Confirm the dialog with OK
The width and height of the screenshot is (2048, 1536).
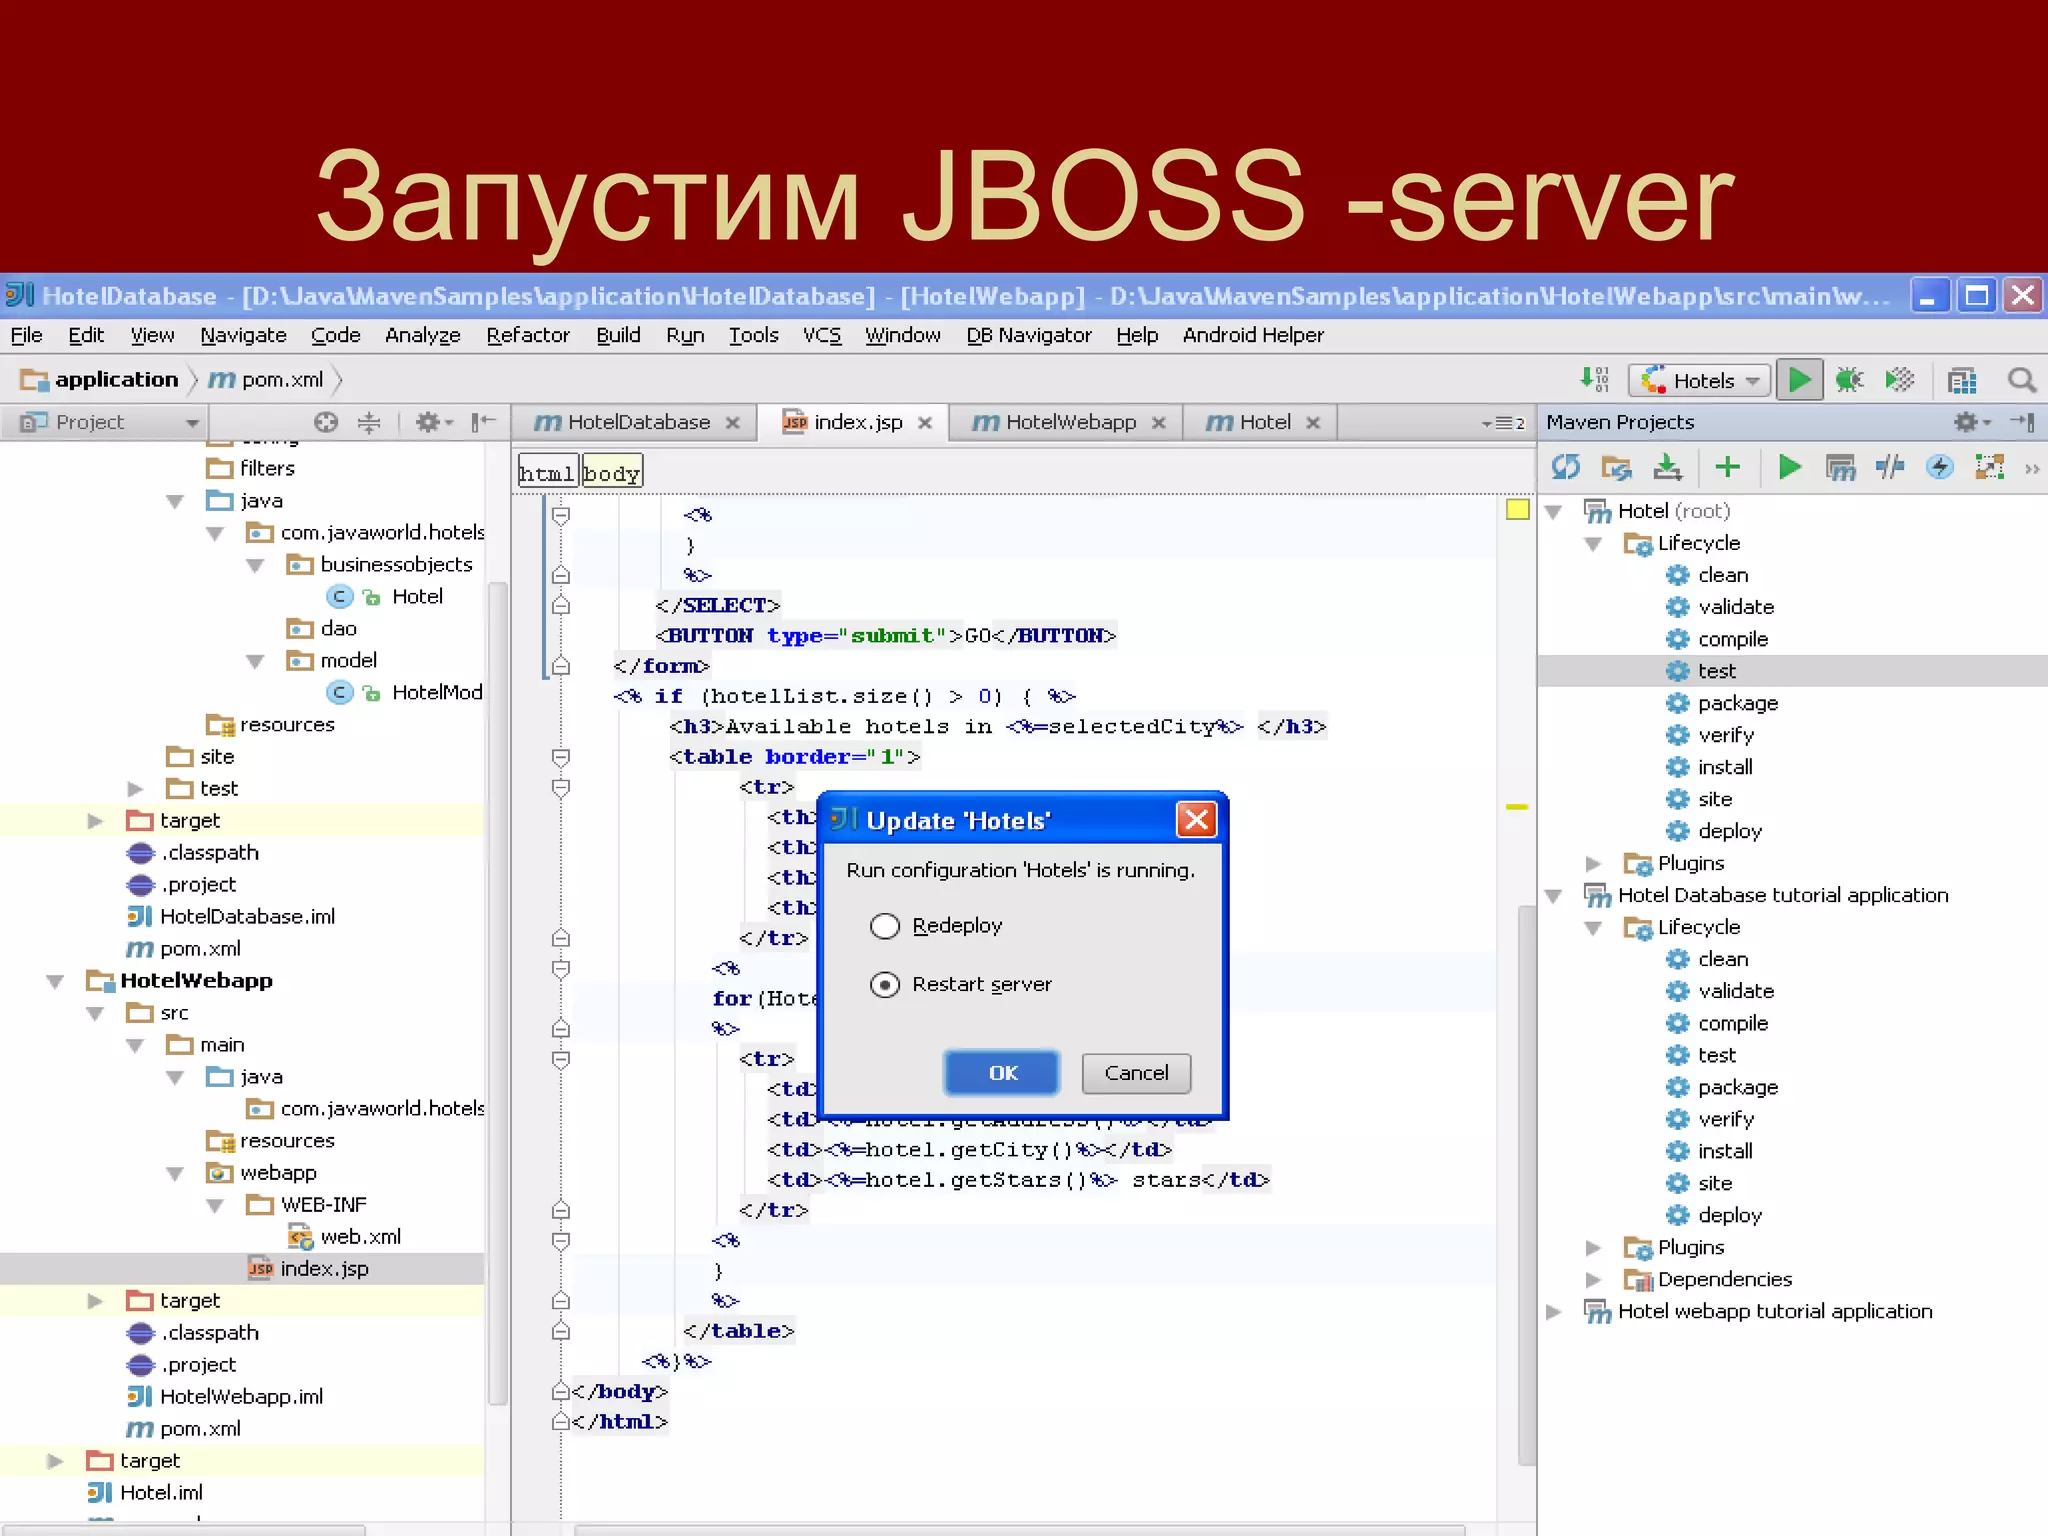coord(1002,1073)
